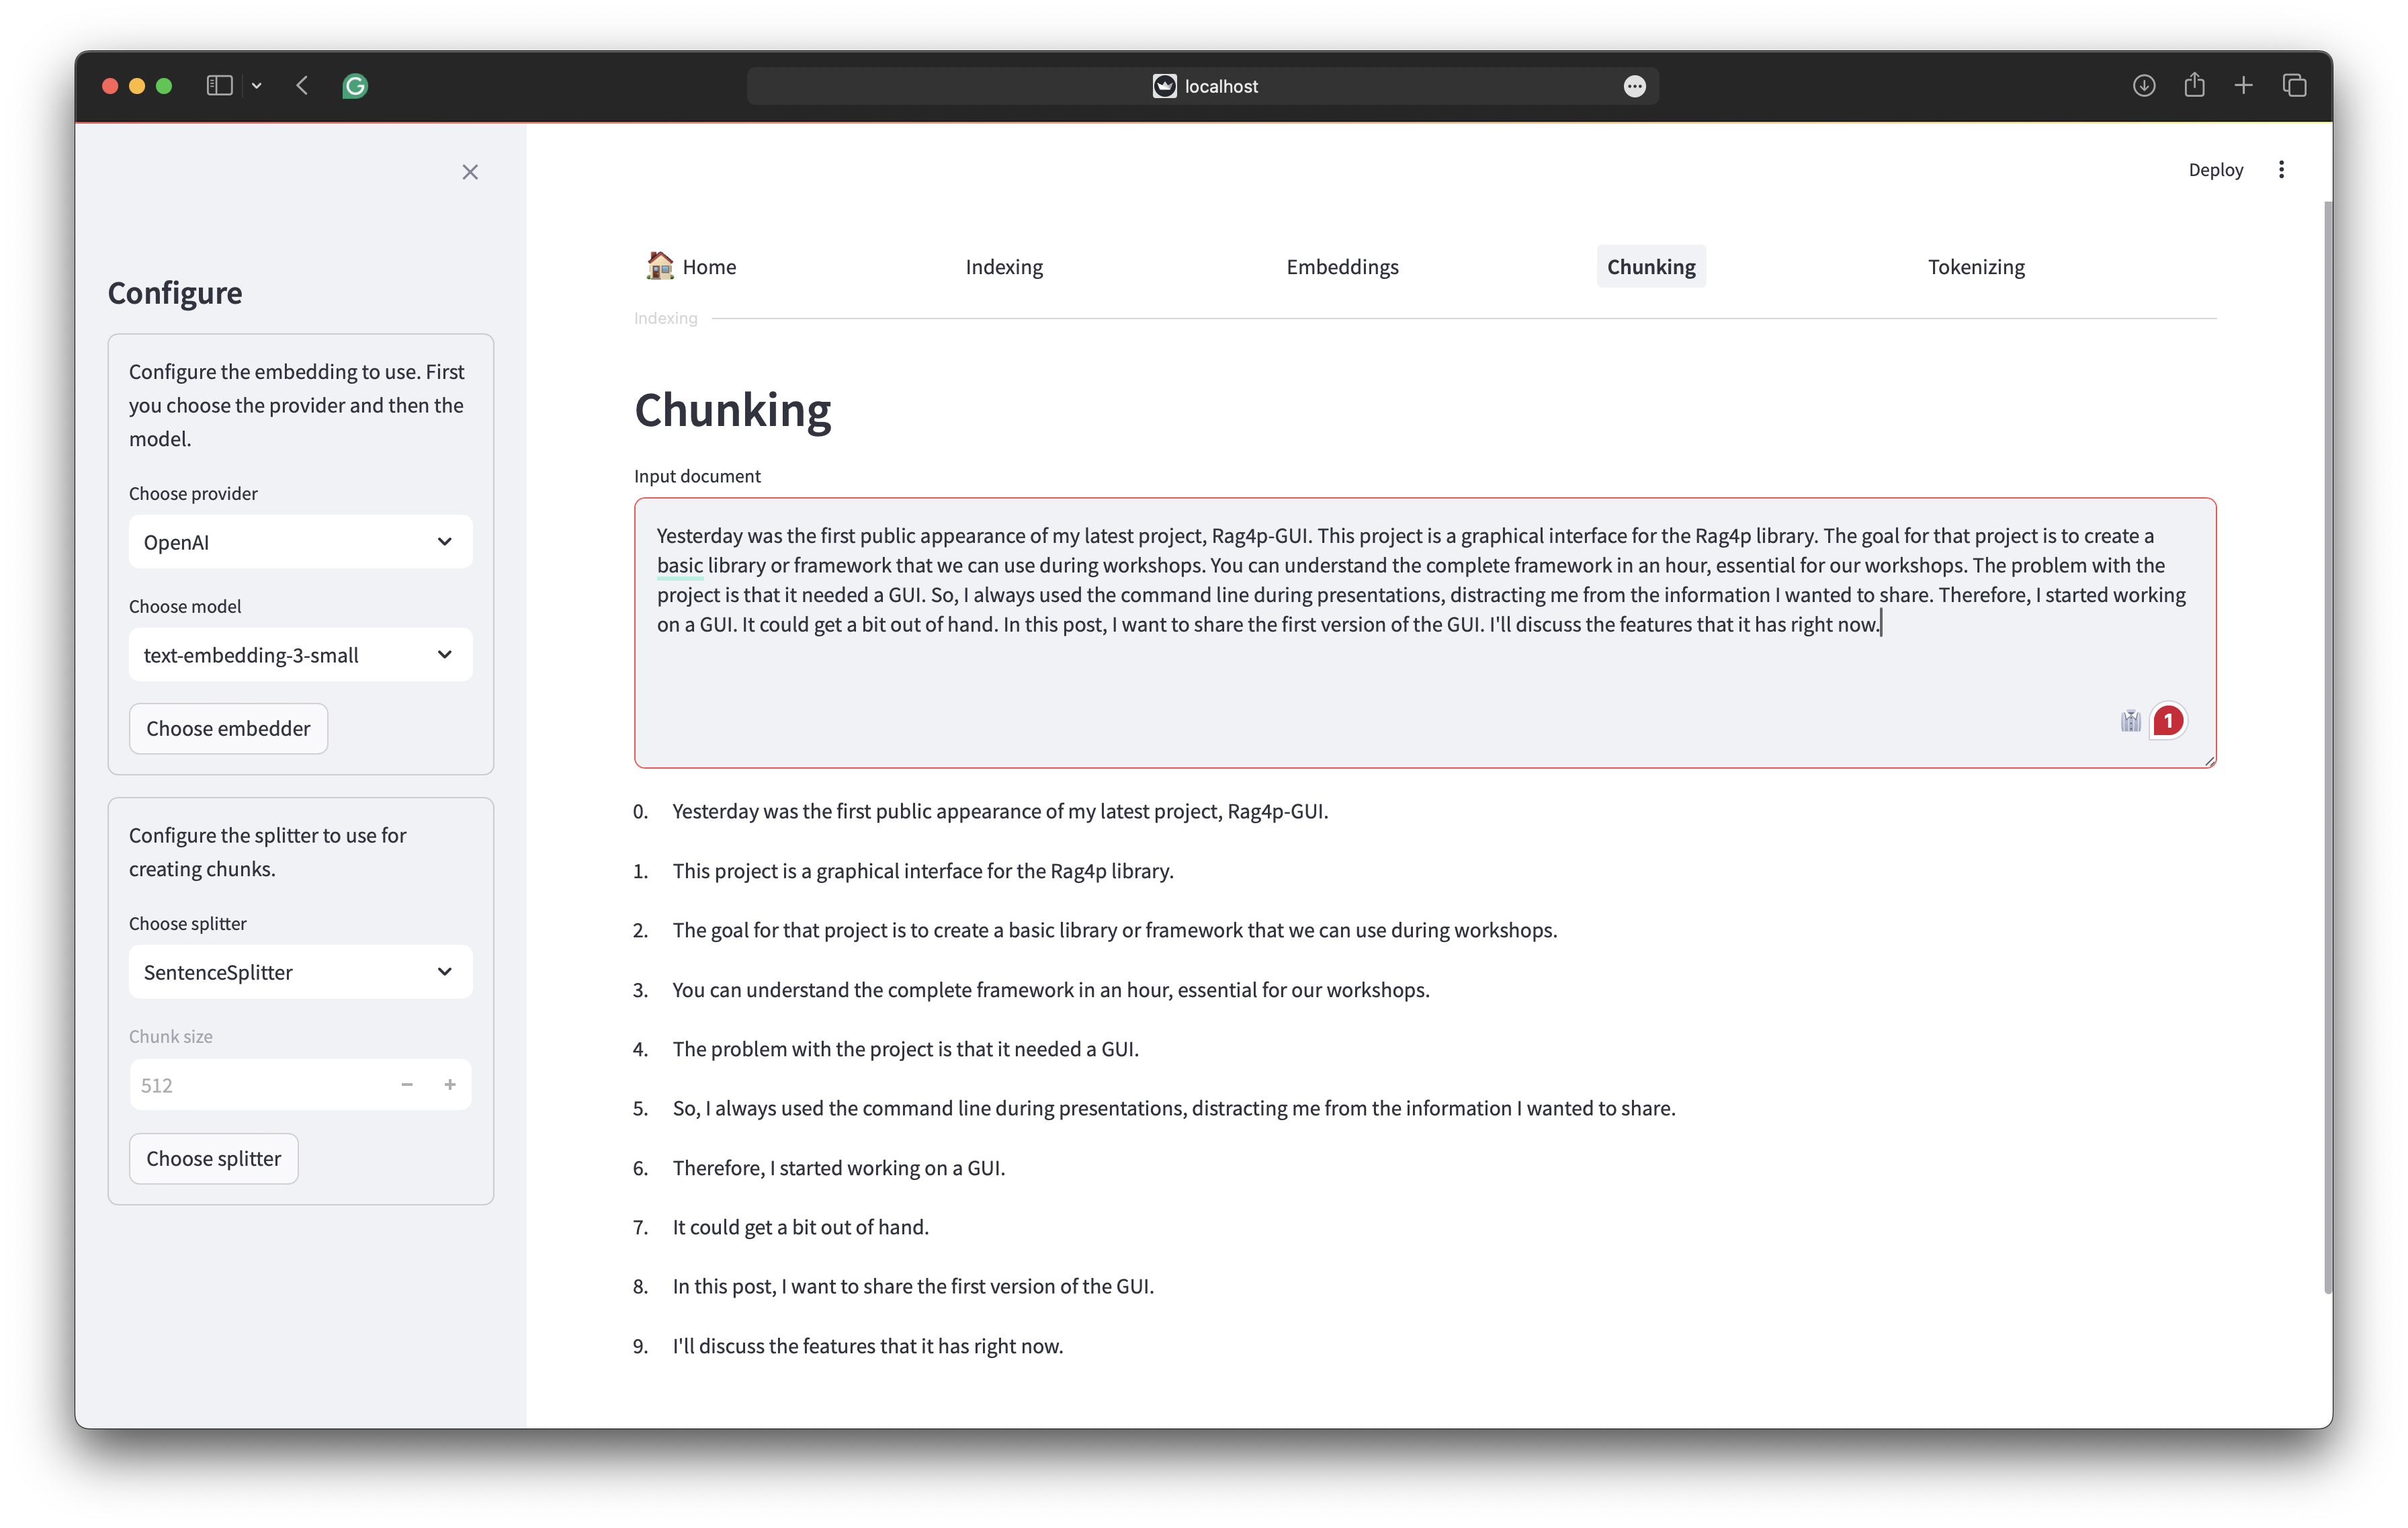The width and height of the screenshot is (2408, 1528).
Task: Click inside the Input document text area
Action: tap(1425, 633)
